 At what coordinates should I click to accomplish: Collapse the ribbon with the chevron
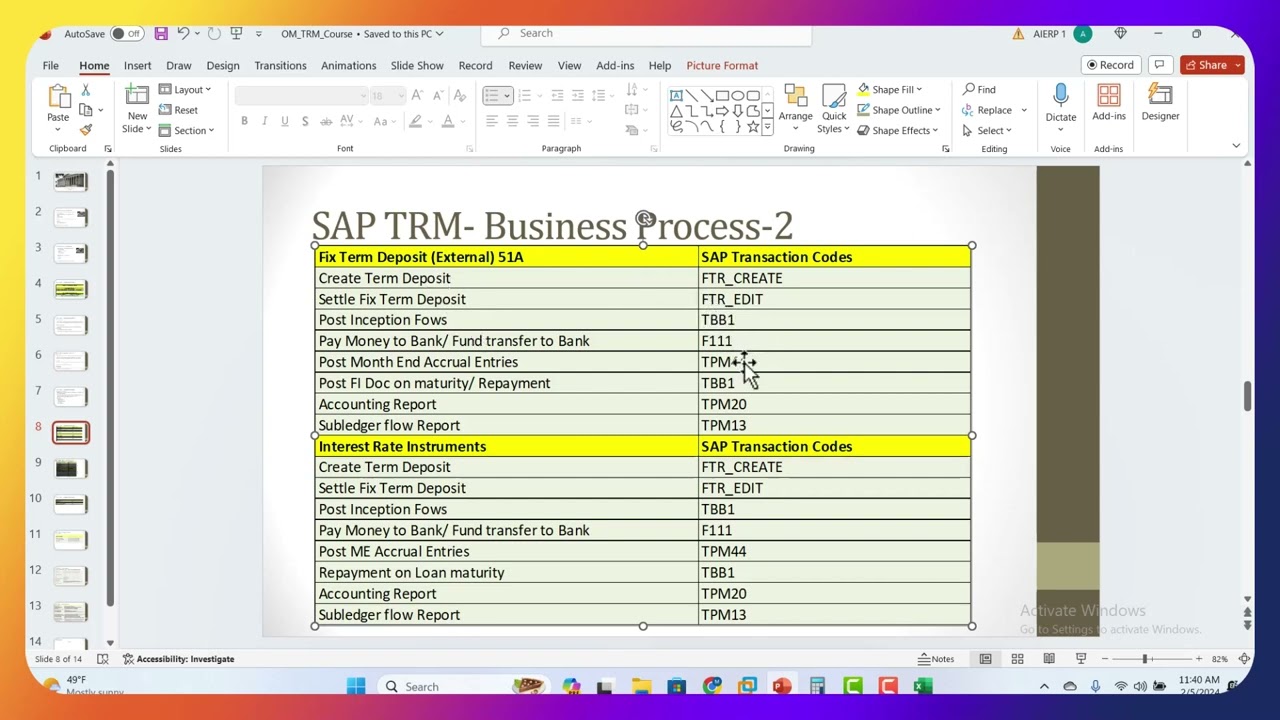[x=1236, y=146]
